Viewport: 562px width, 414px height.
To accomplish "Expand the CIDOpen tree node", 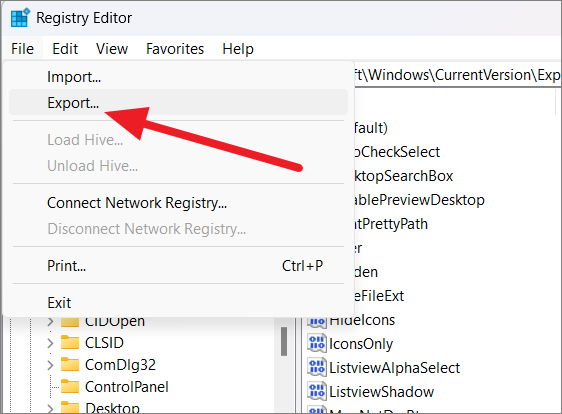I will pos(51,322).
